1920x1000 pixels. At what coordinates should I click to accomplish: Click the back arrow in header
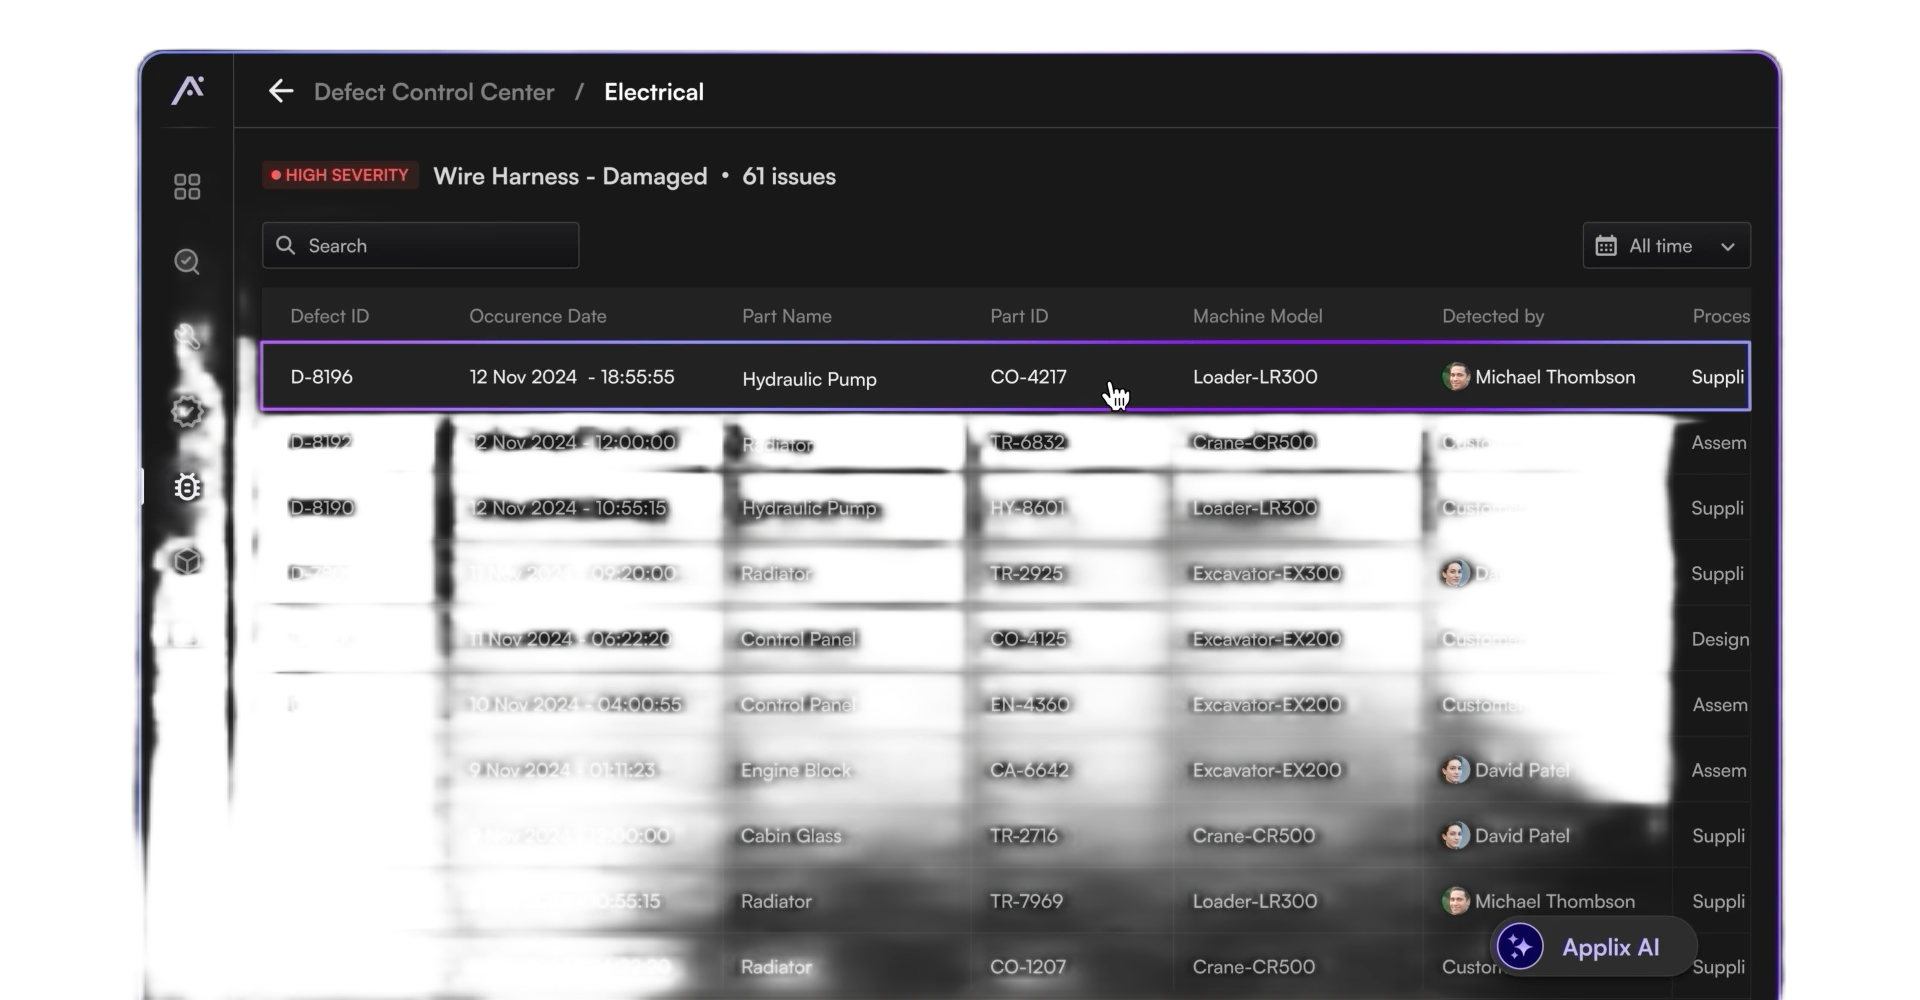281,92
